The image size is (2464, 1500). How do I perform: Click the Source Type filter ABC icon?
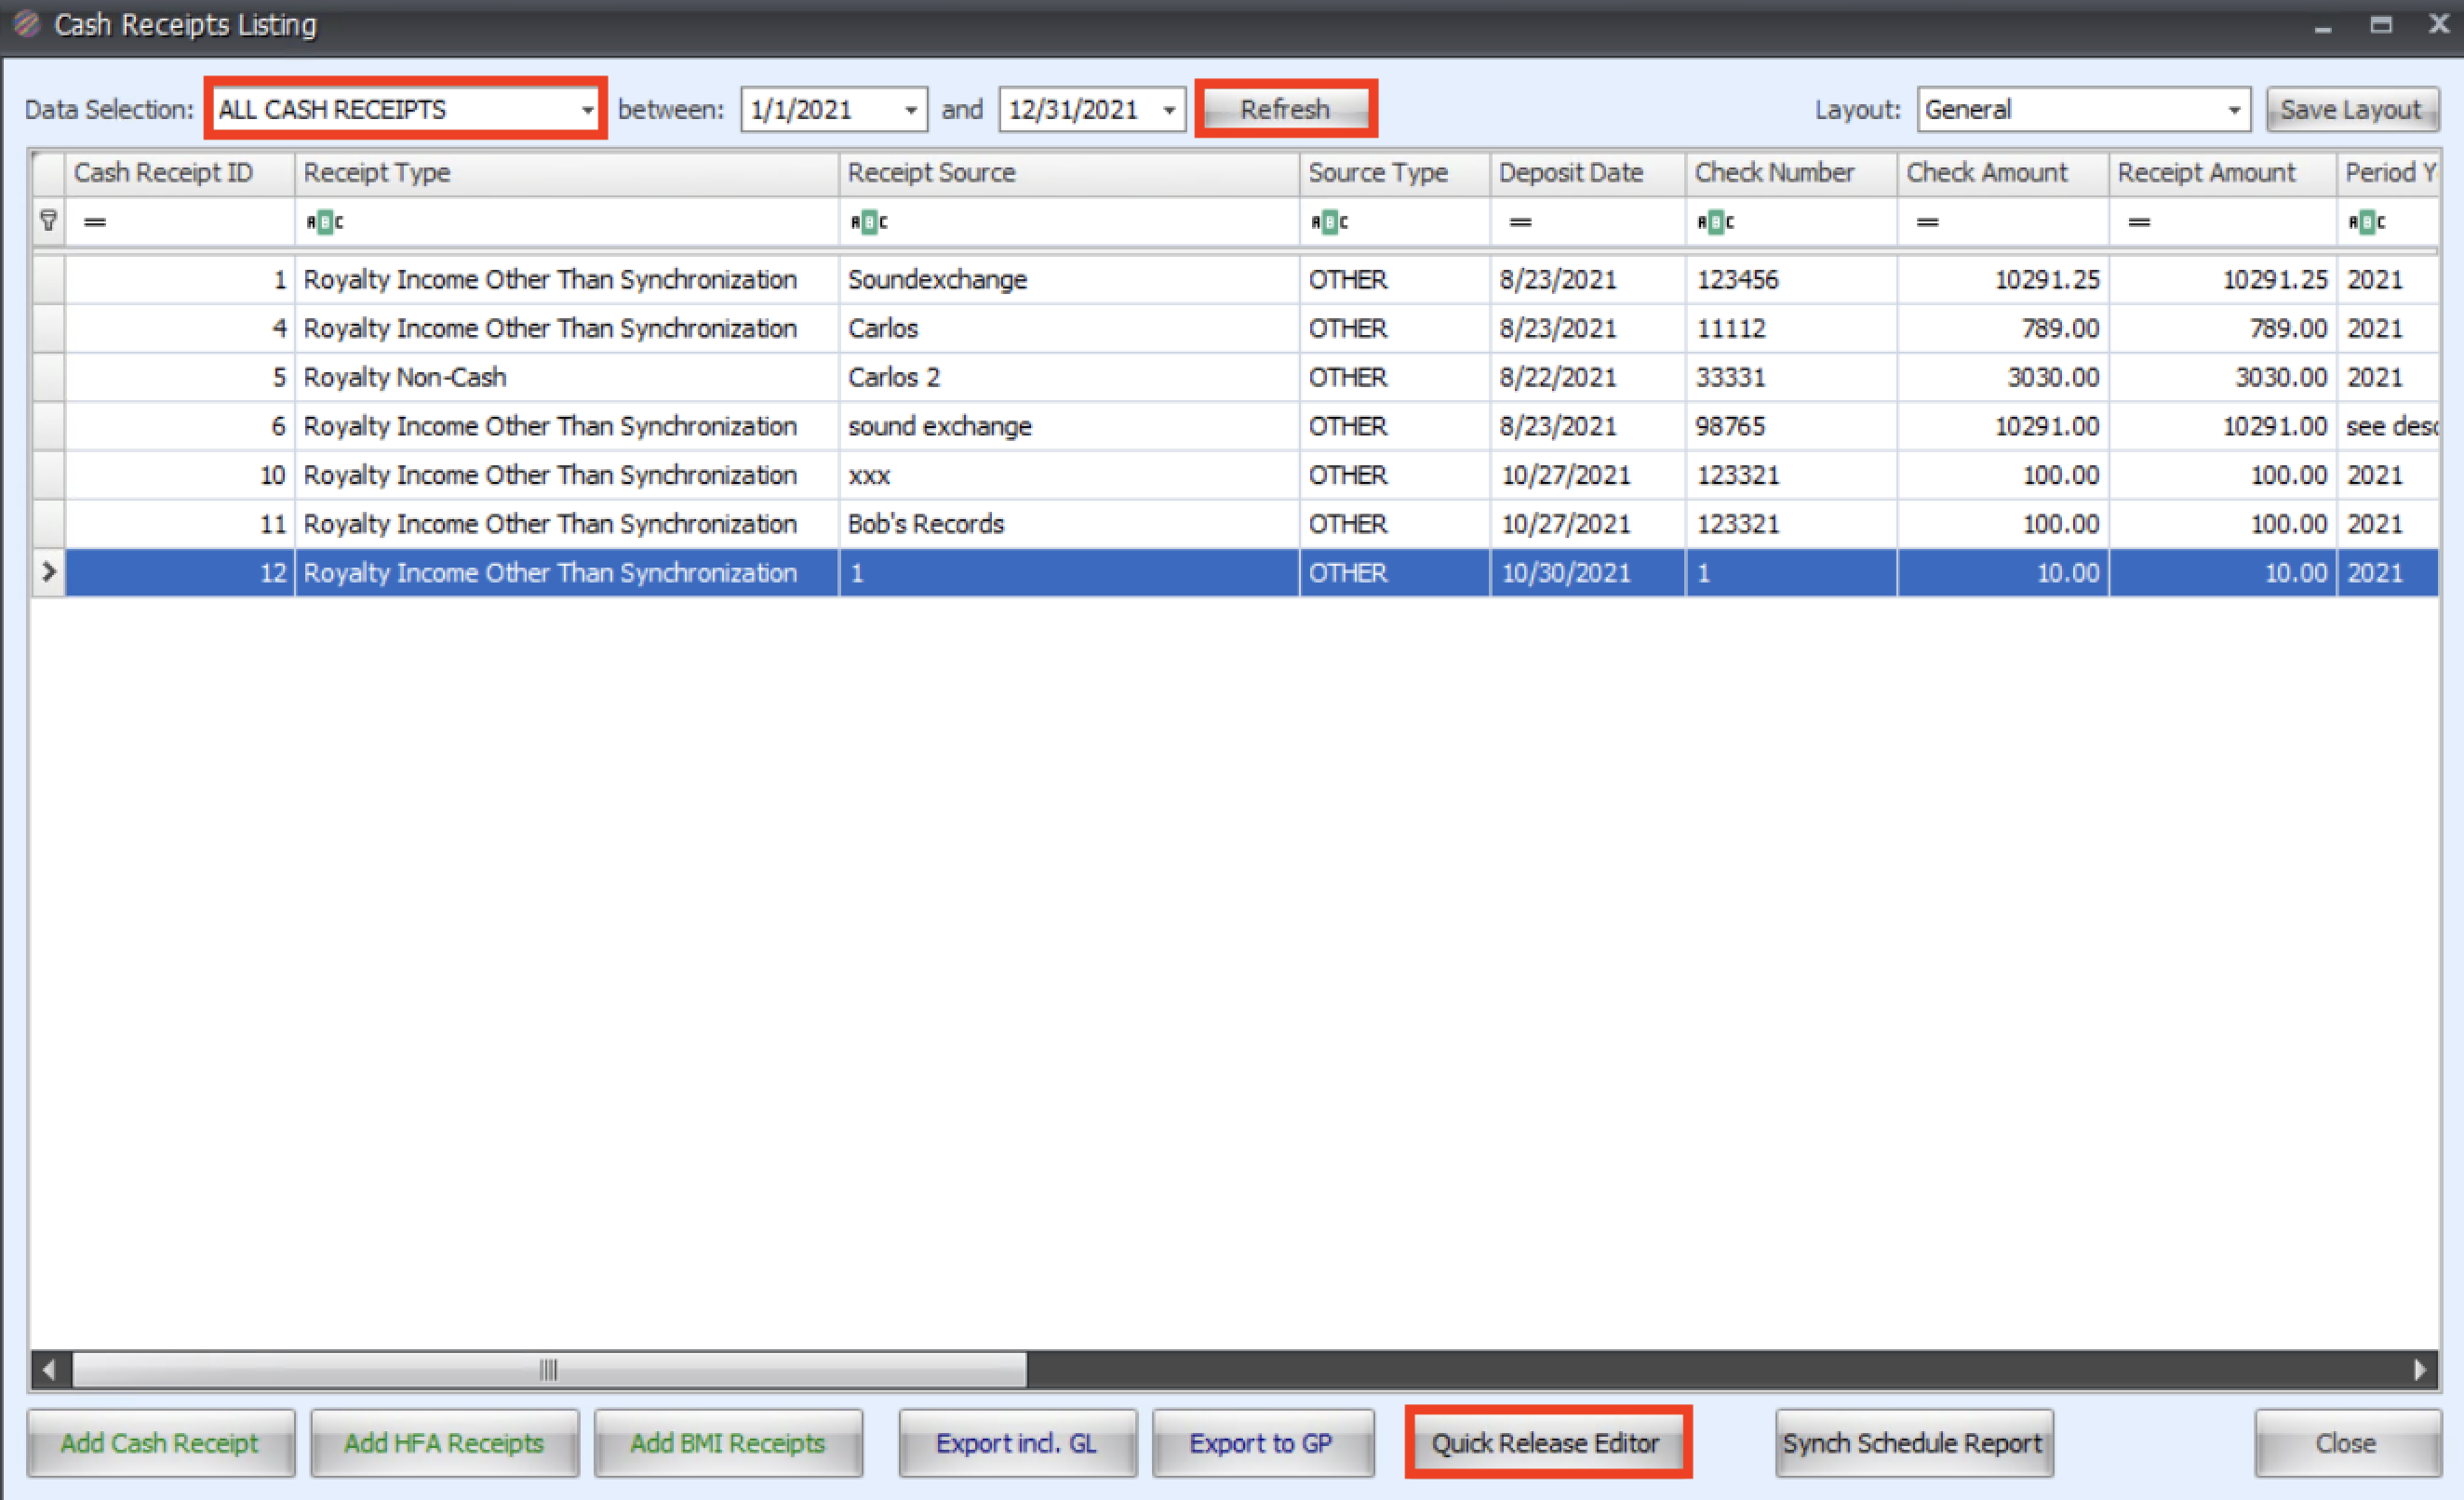(x=1329, y=222)
